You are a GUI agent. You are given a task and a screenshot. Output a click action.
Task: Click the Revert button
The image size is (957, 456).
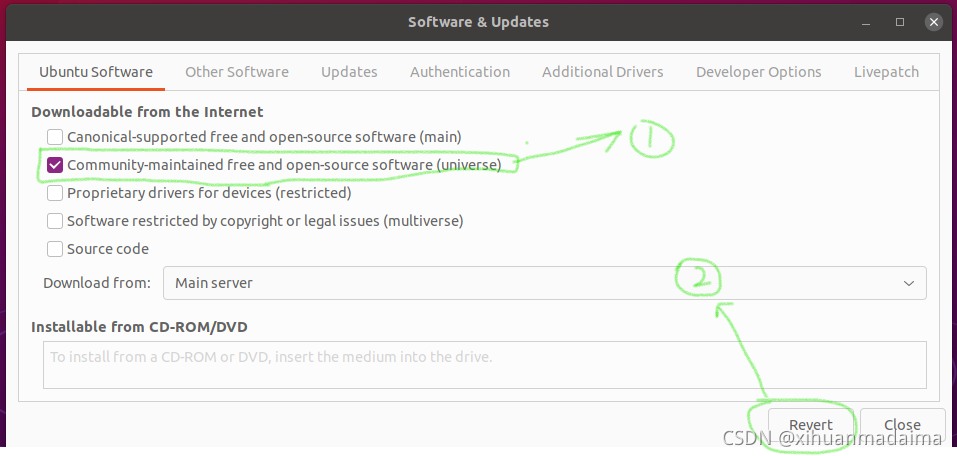811,425
